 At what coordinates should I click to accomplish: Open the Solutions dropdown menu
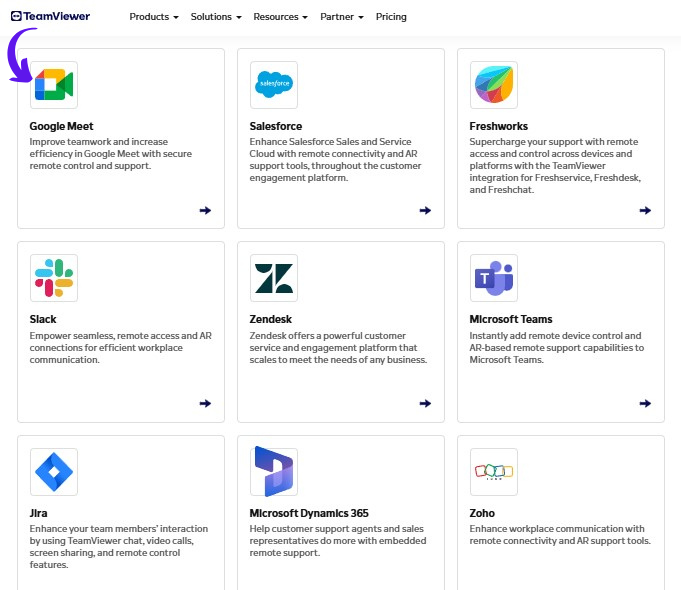(216, 17)
